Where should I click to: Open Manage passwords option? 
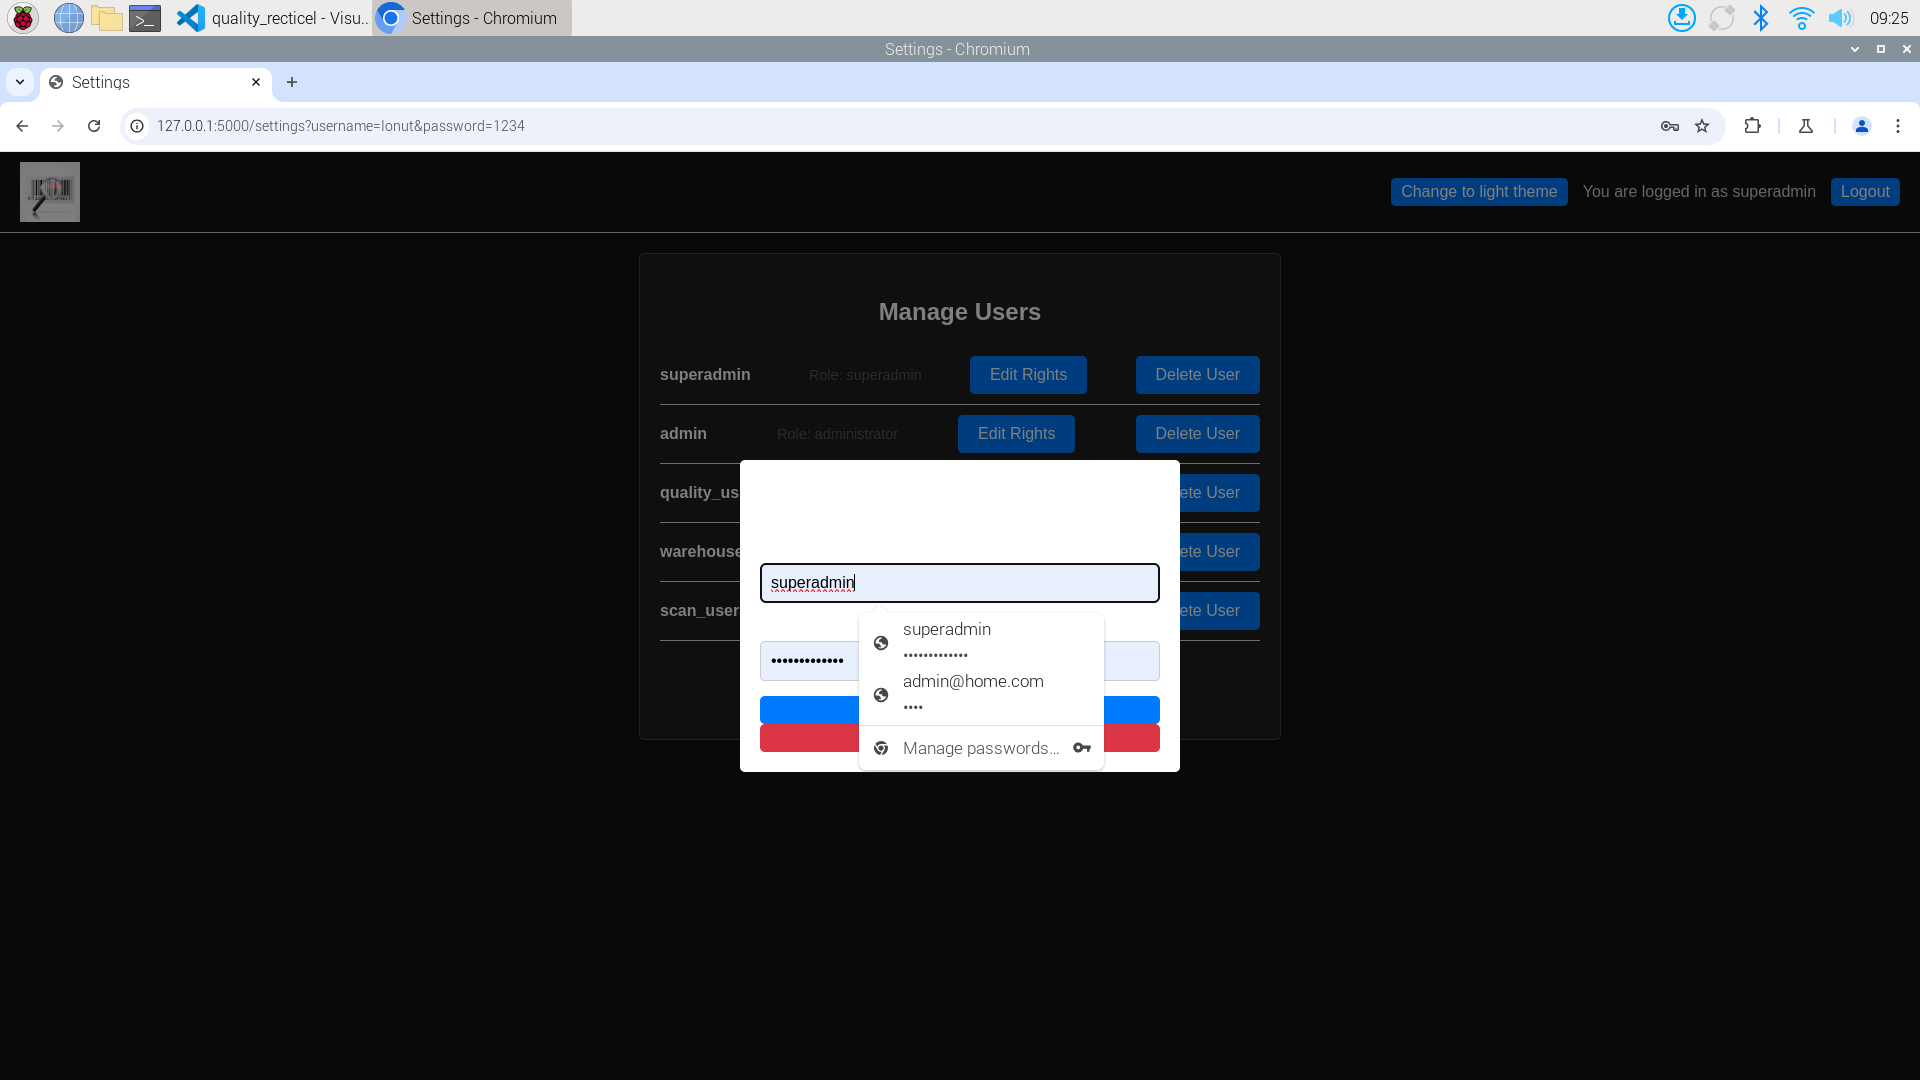980,748
